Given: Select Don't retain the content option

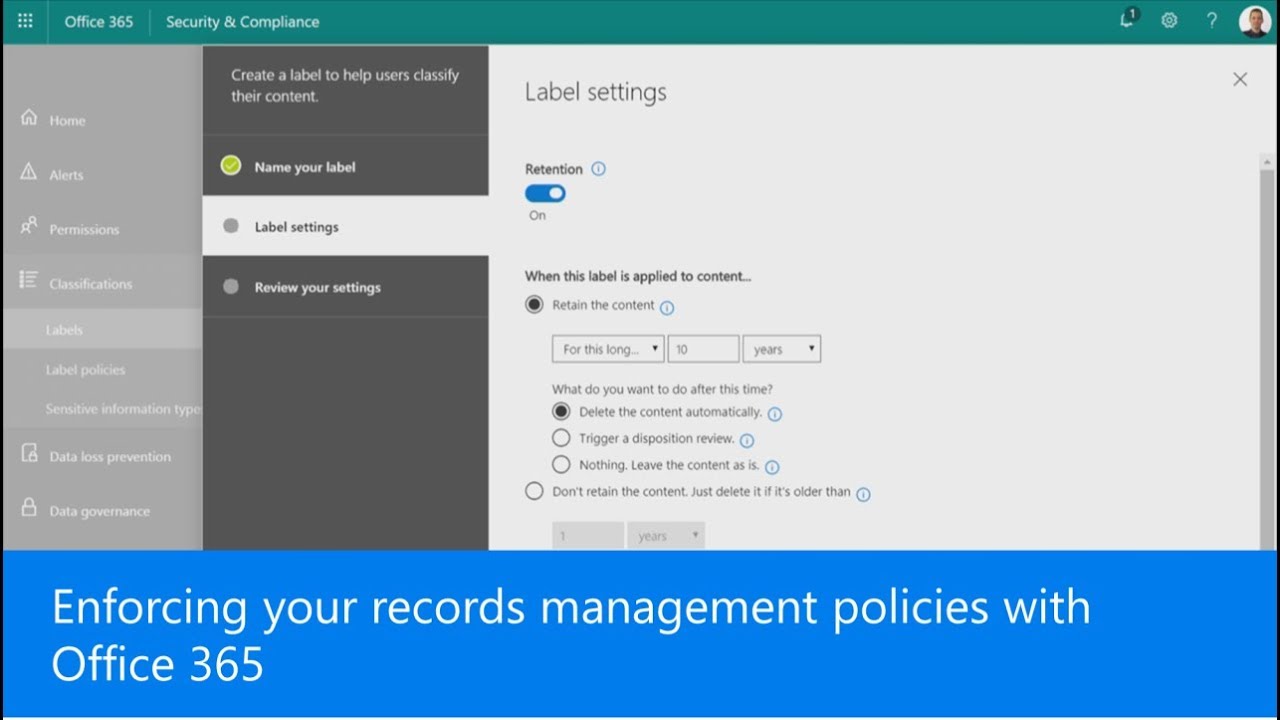Looking at the screenshot, I should (535, 491).
